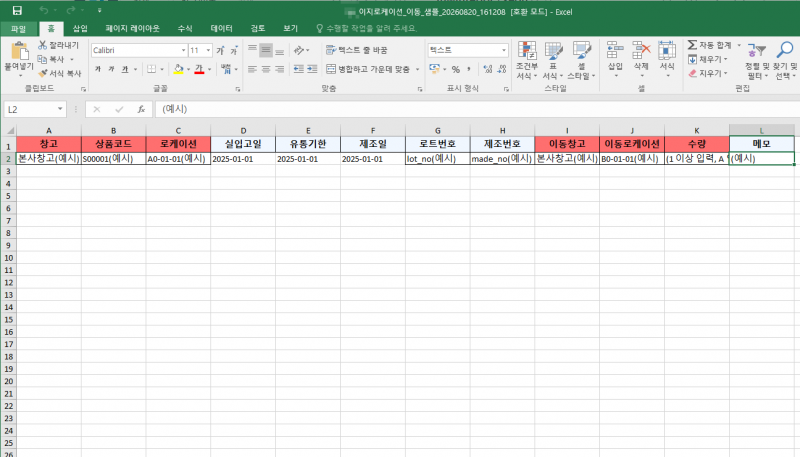
Task: Toggle middle vertical alignment
Action: click(266, 50)
